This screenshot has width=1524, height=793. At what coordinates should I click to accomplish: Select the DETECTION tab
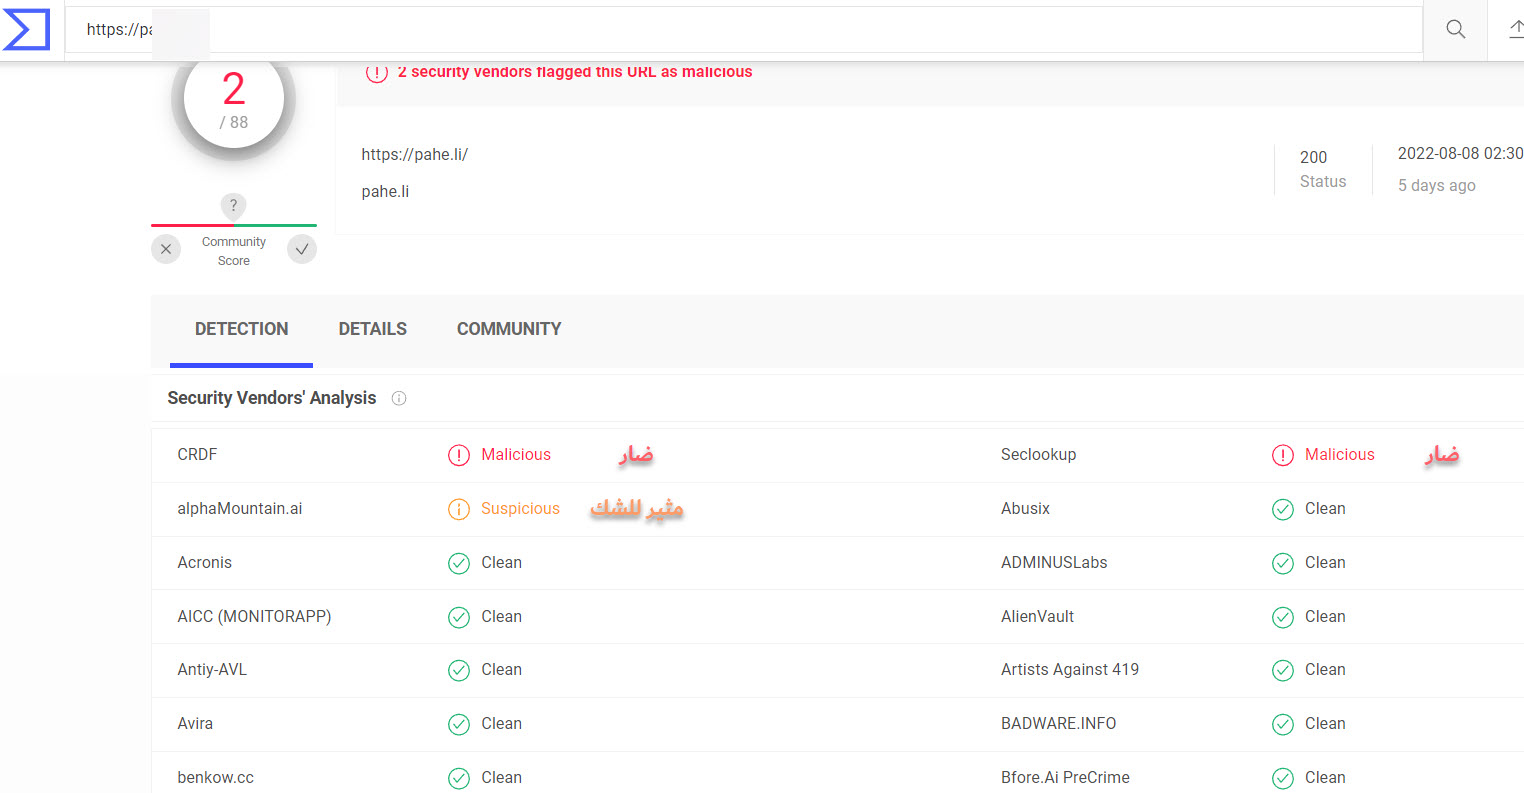(x=241, y=329)
